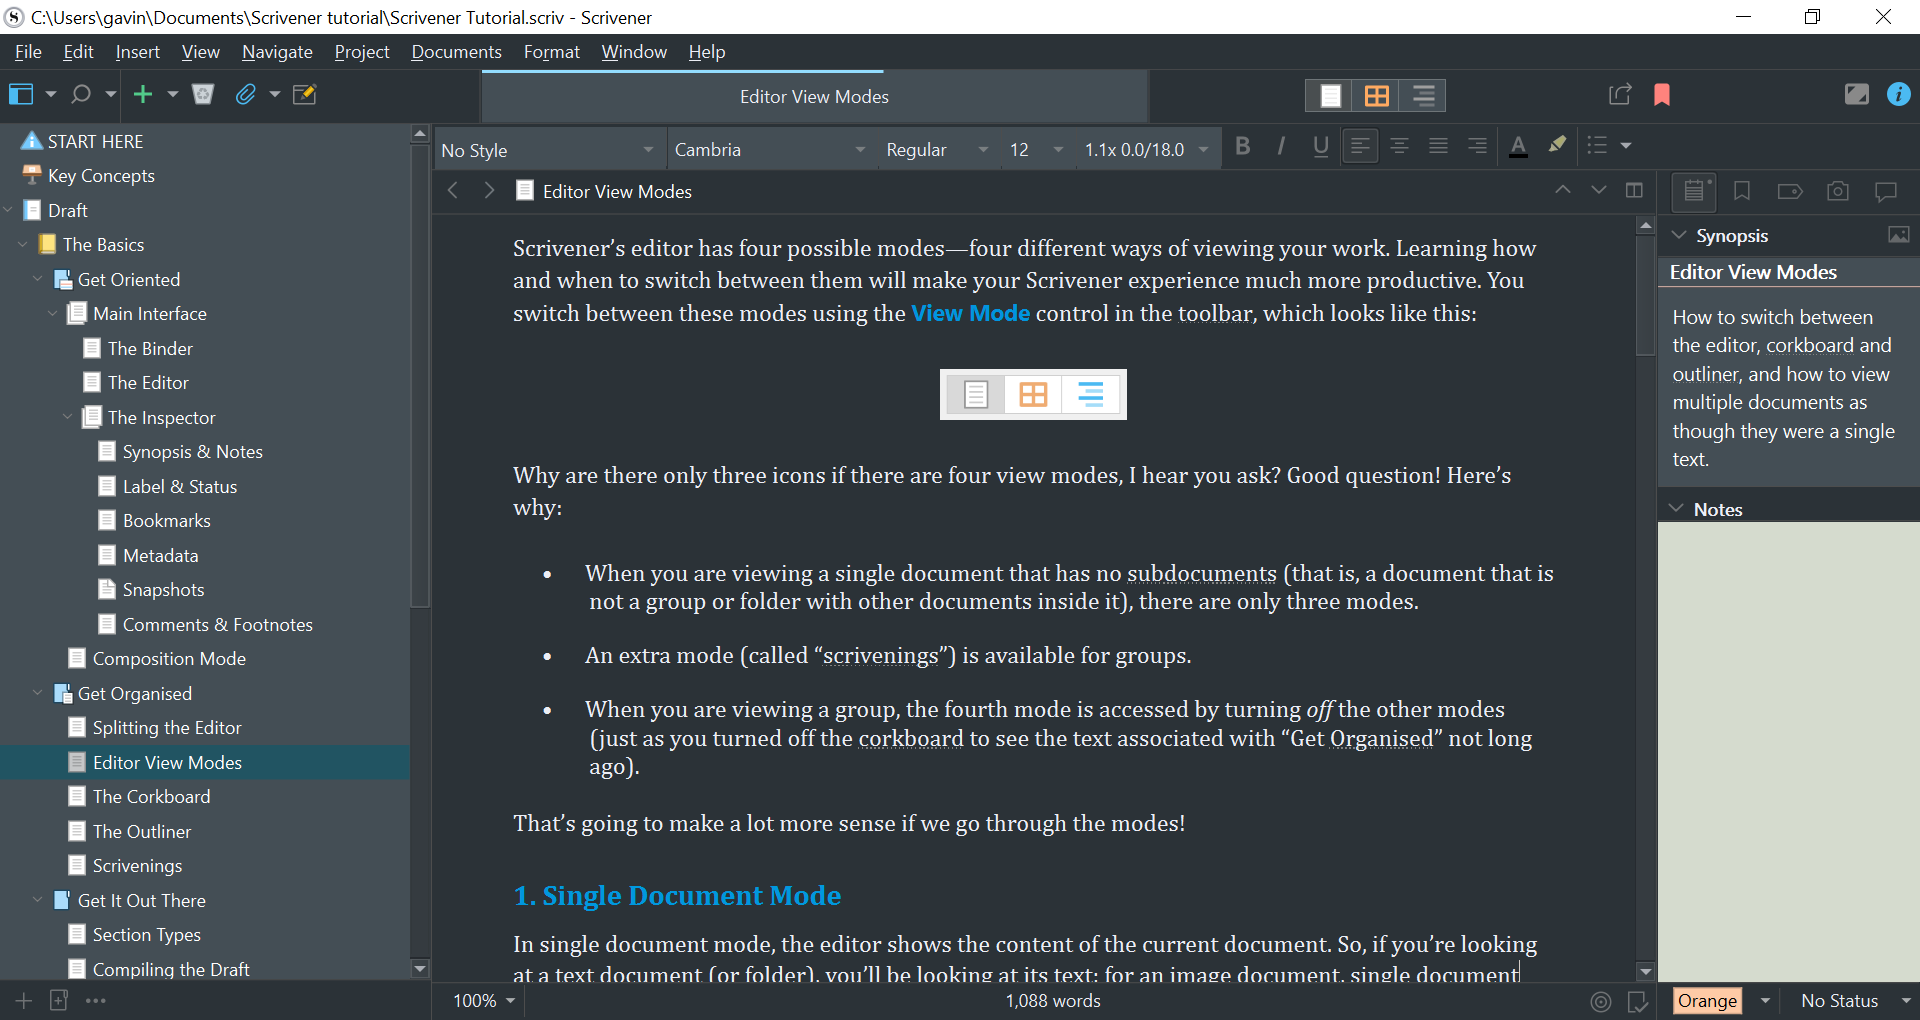This screenshot has width=1920, height=1020.
Task: Select outliner view mode in toolbar
Action: [1423, 95]
